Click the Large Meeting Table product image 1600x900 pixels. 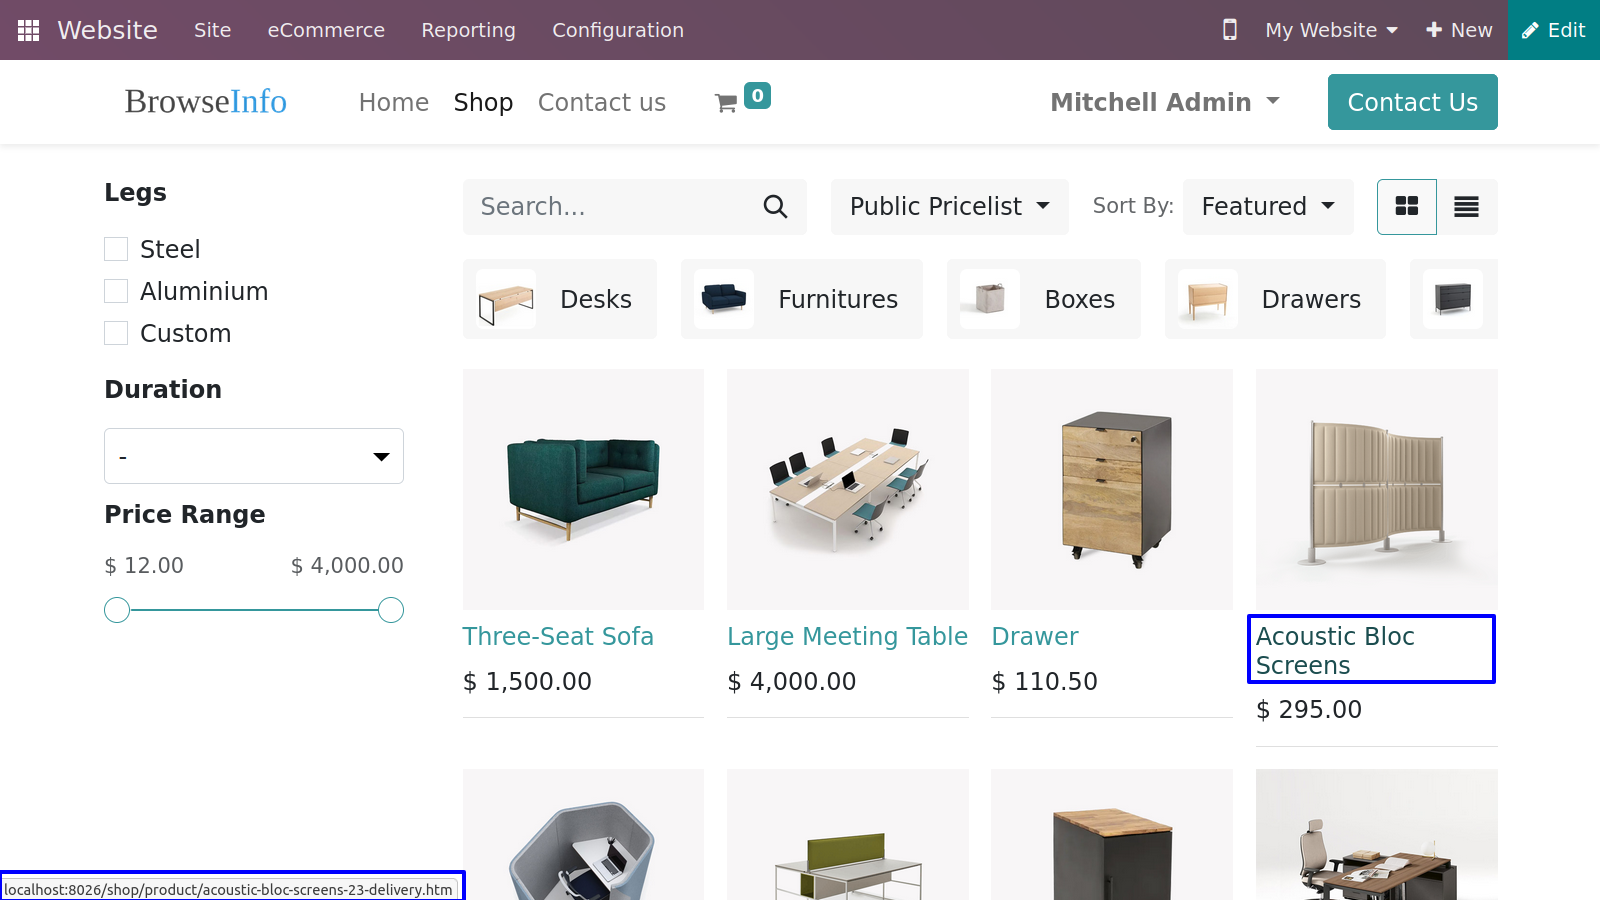pos(848,489)
